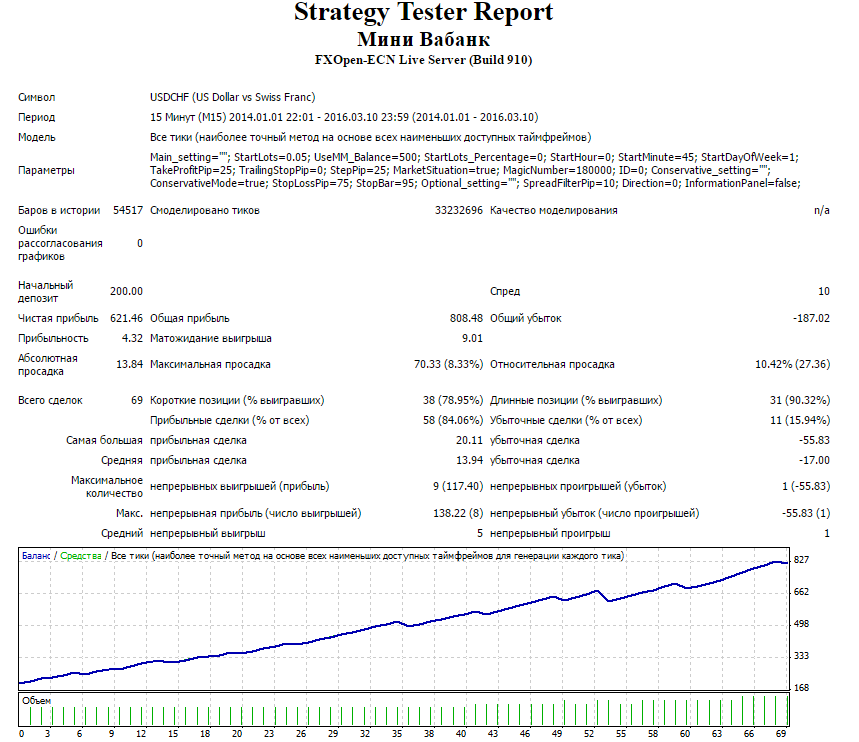
Task: Click the "Баланс" legend label in chart
Action: [x=36, y=556]
